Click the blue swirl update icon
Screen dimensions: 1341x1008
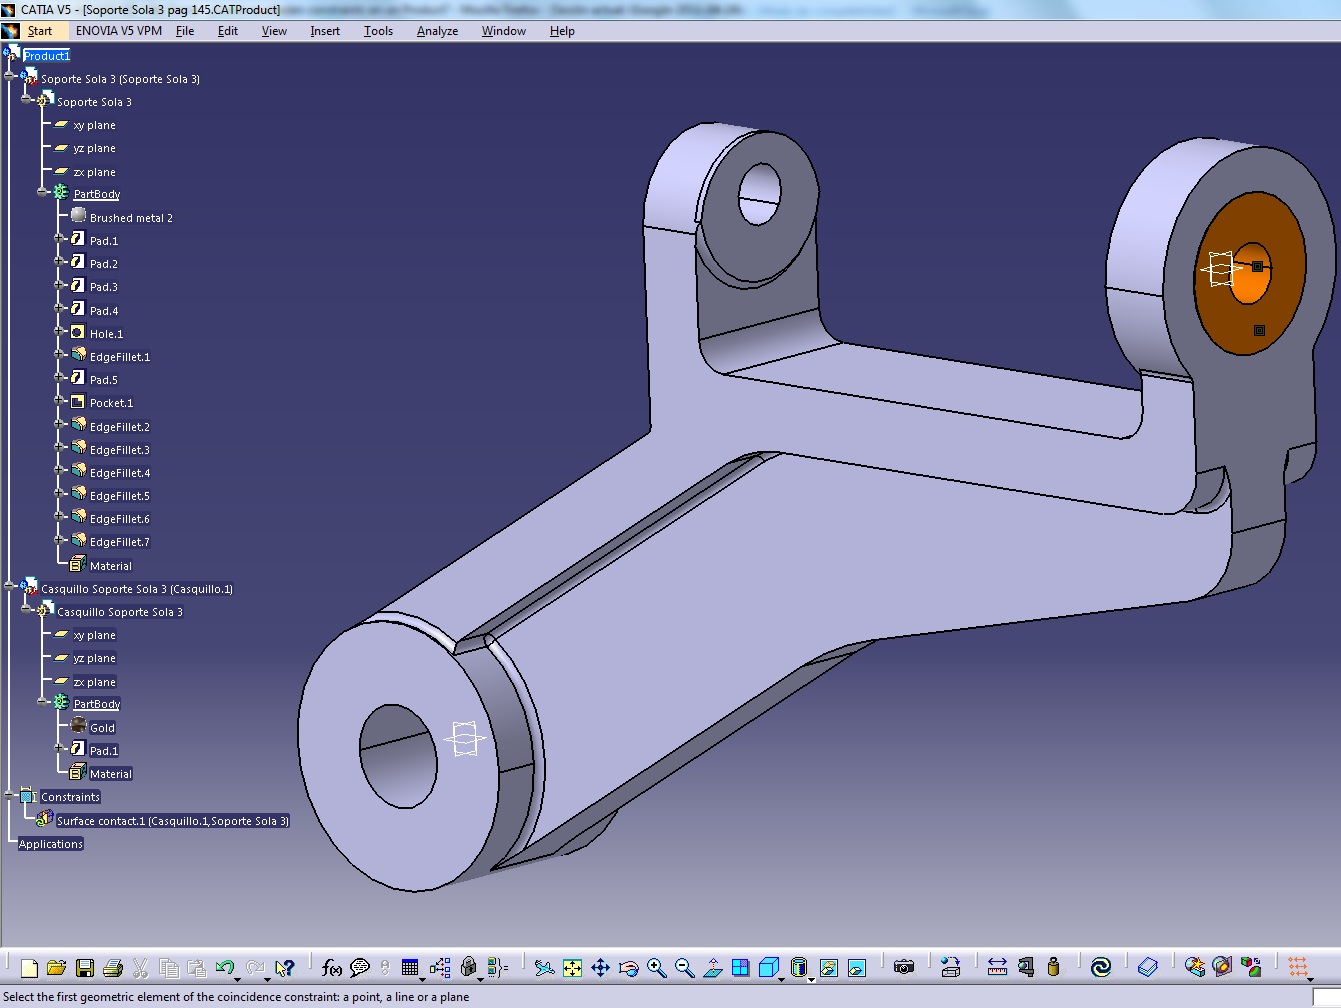1101,967
